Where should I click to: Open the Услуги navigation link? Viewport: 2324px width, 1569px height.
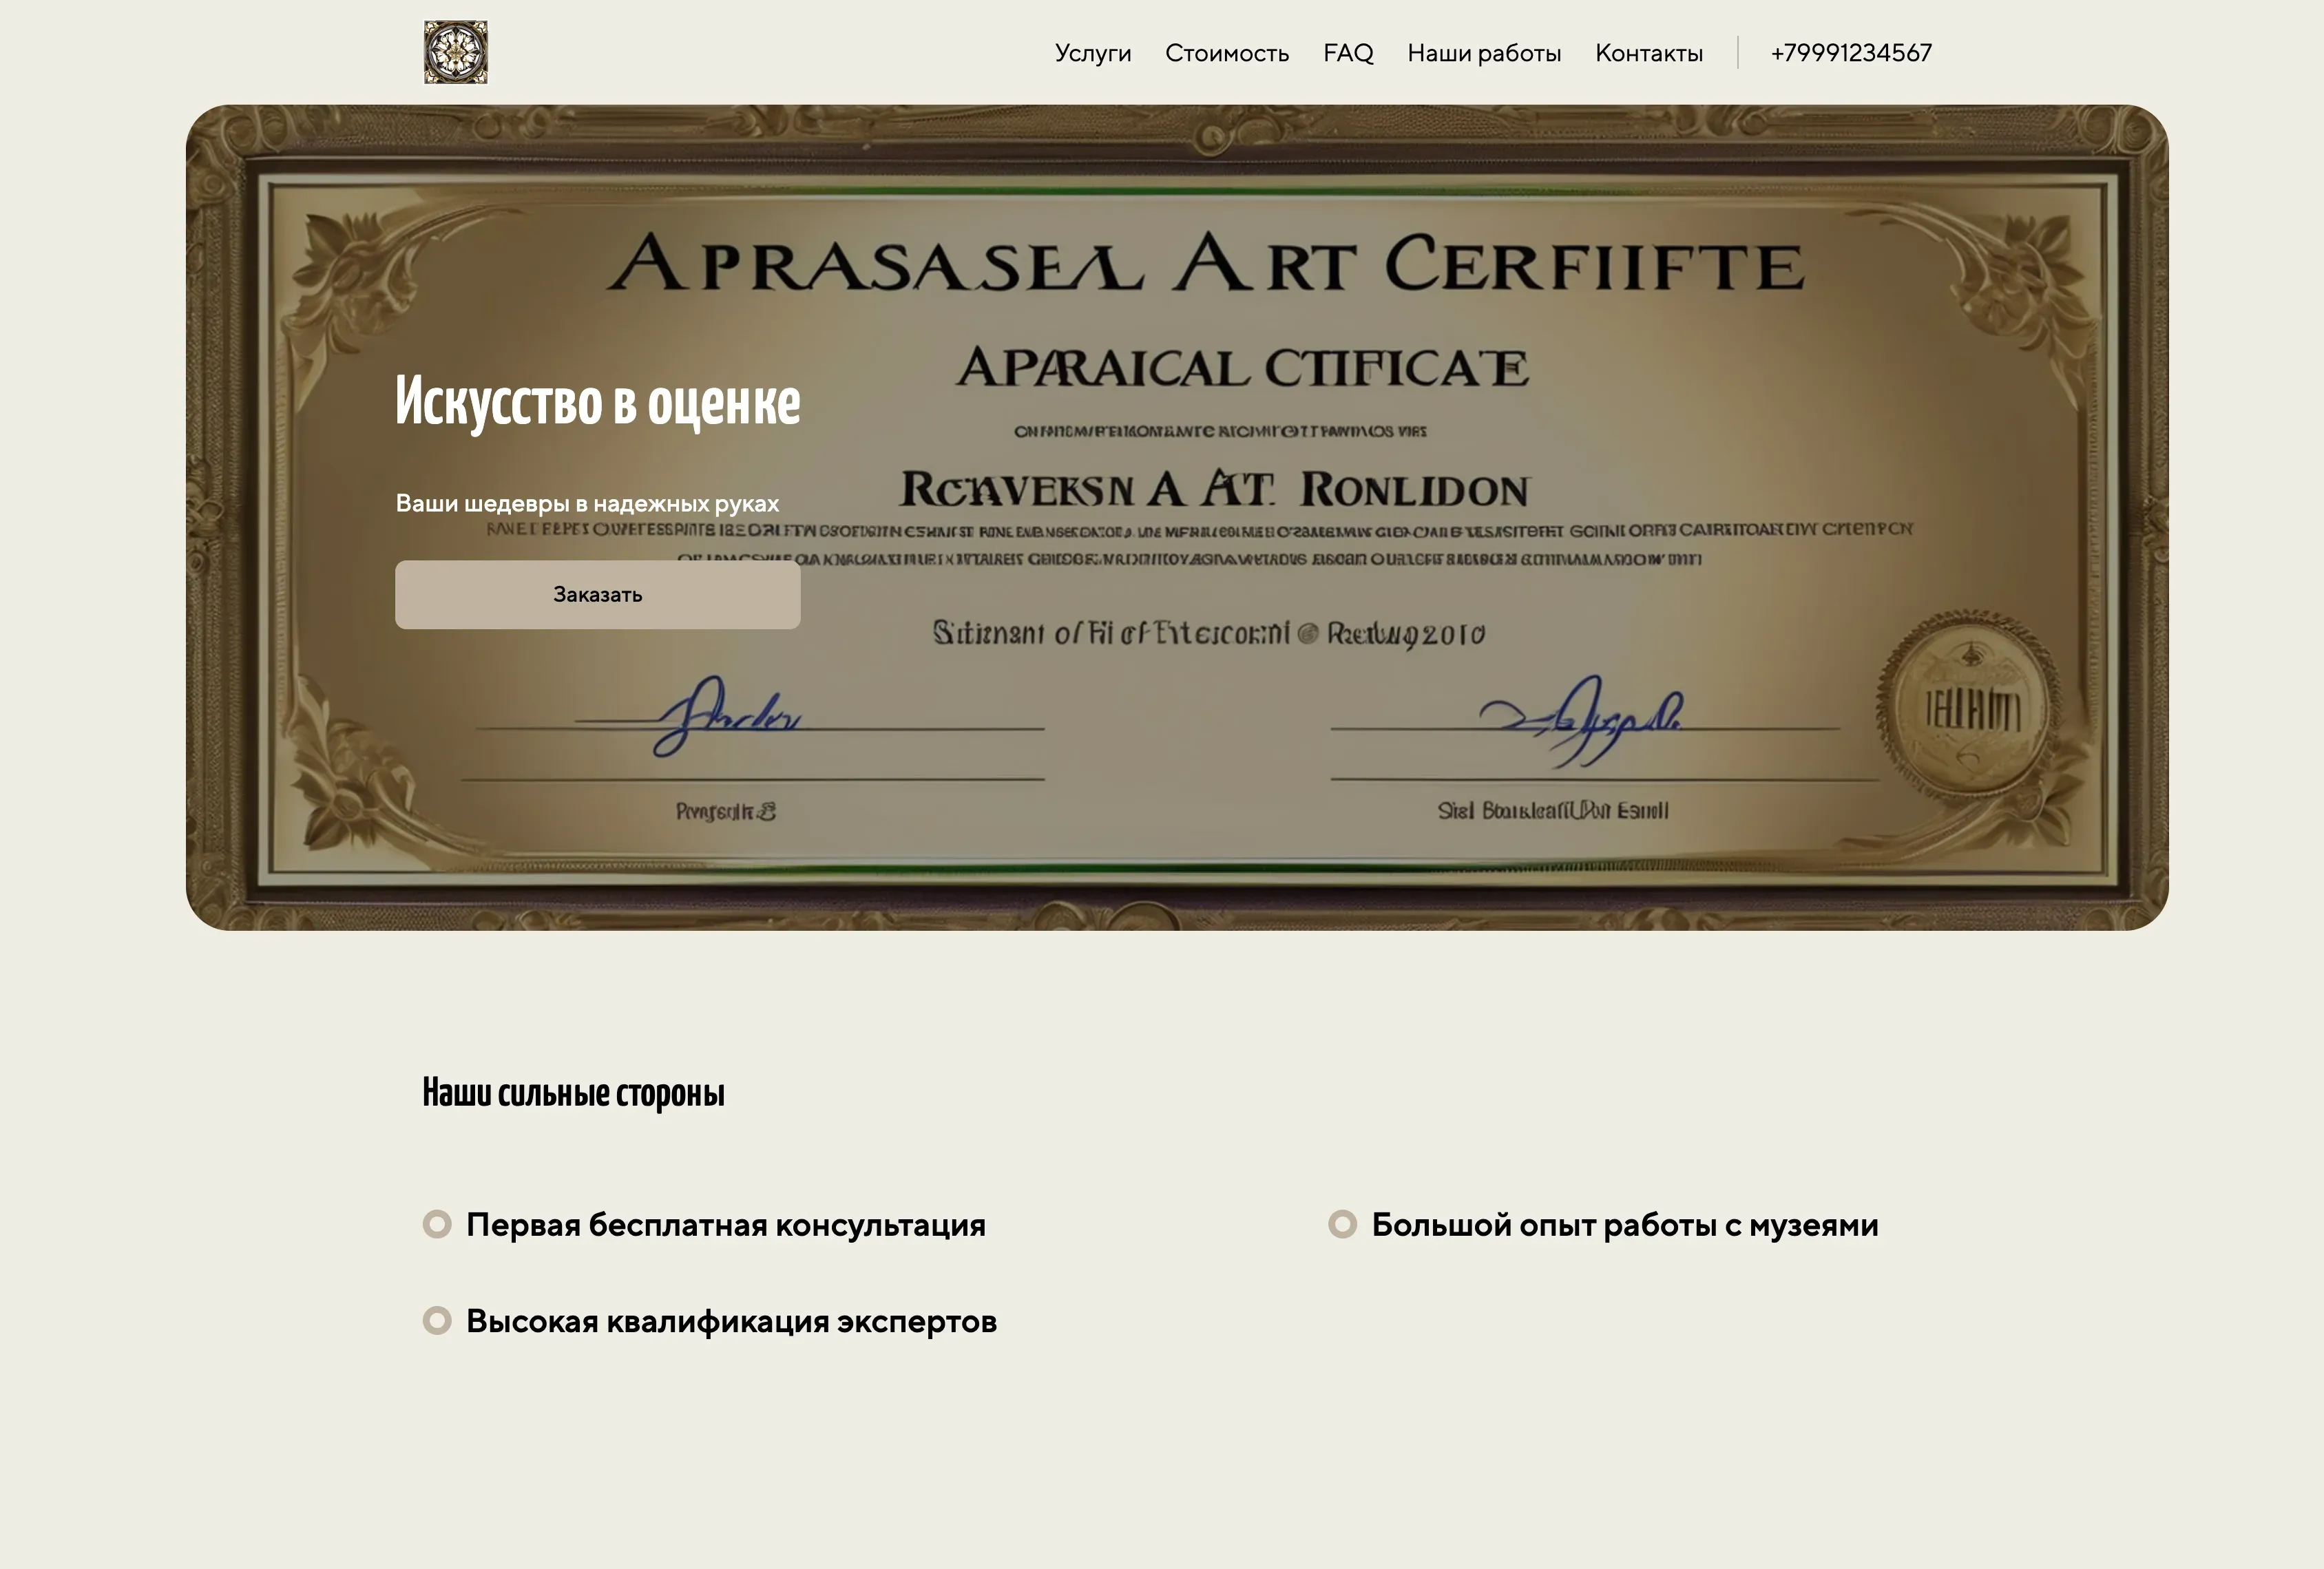click(x=1092, y=53)
